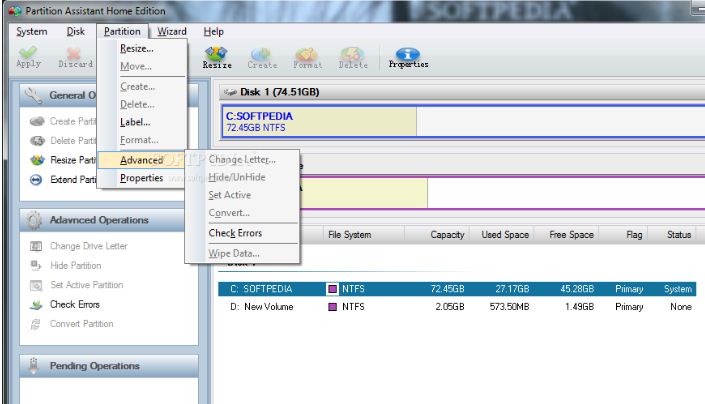This screenshot has width=705, height=404.
Task: Sort by the File System column header
Action: [x=363, y=235]
